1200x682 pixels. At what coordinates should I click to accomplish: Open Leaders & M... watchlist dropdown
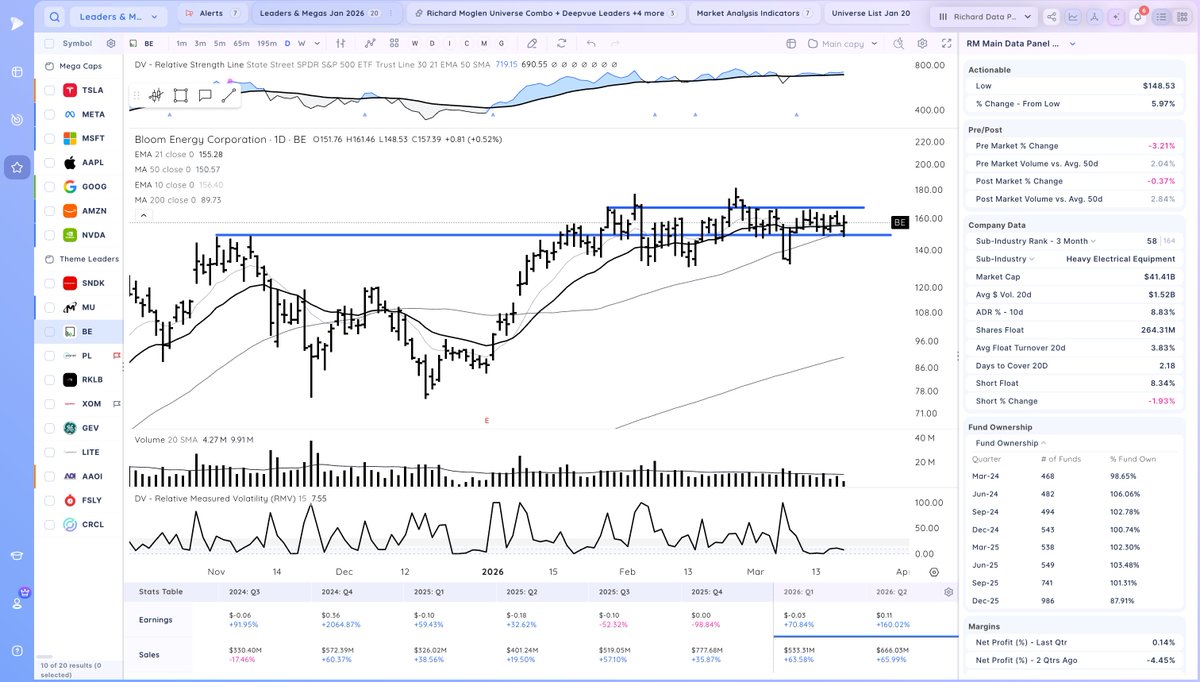pyautogui.click(x=120, y=16)
